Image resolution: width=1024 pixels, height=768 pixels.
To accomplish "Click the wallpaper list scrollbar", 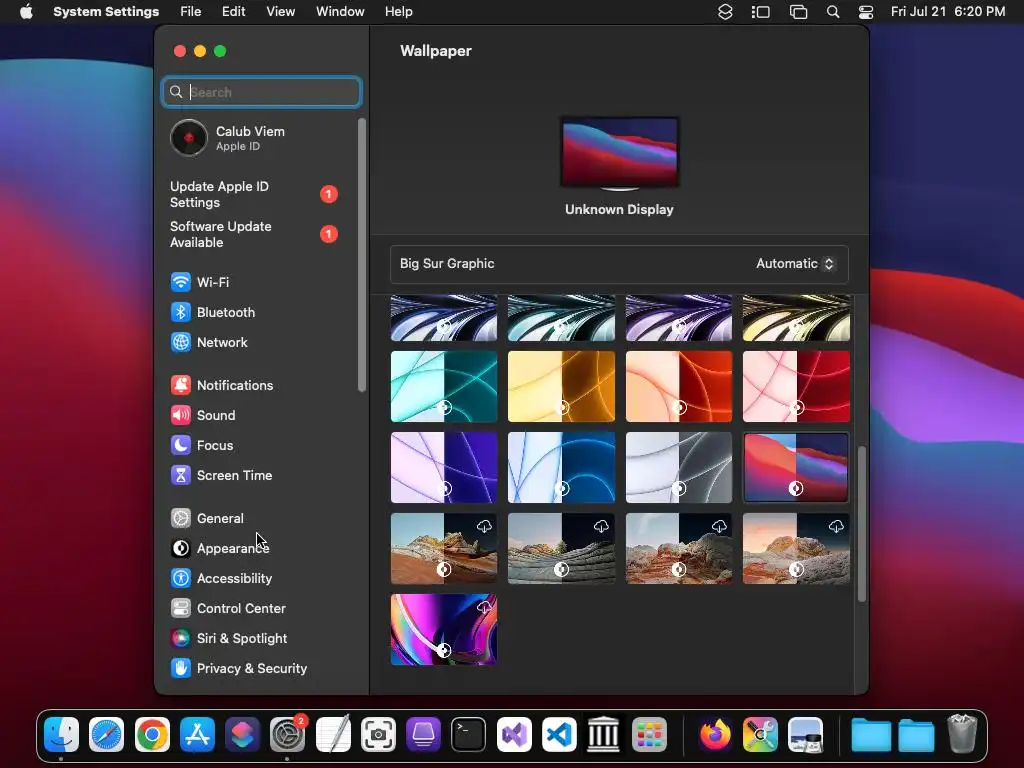I will pyautogui.click(x=862, y=524).
